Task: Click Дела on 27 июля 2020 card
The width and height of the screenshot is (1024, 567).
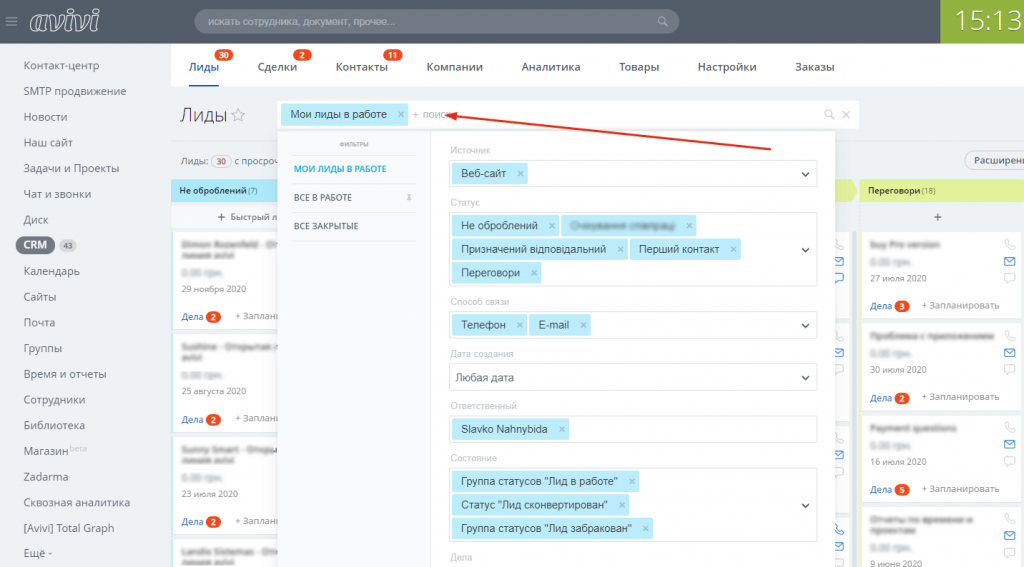Action: tap(881, 306)
